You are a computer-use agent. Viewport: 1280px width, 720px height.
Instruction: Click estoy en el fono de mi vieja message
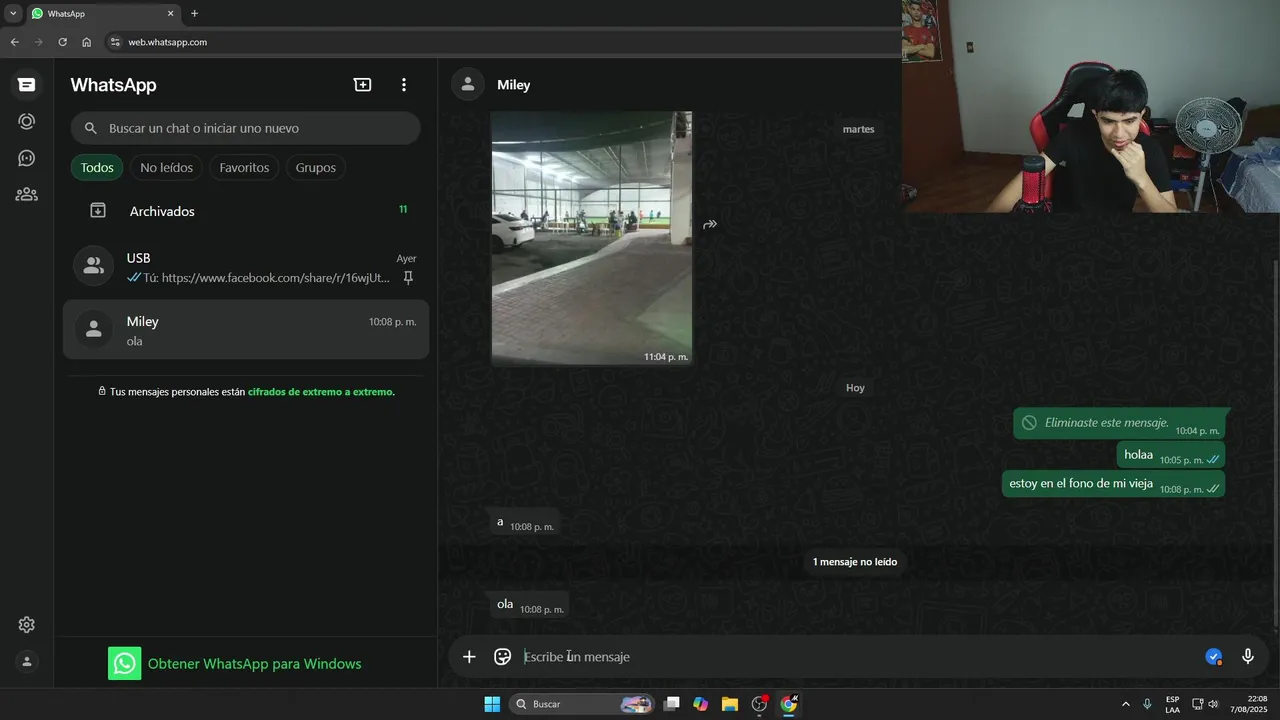pos(1113,484)
